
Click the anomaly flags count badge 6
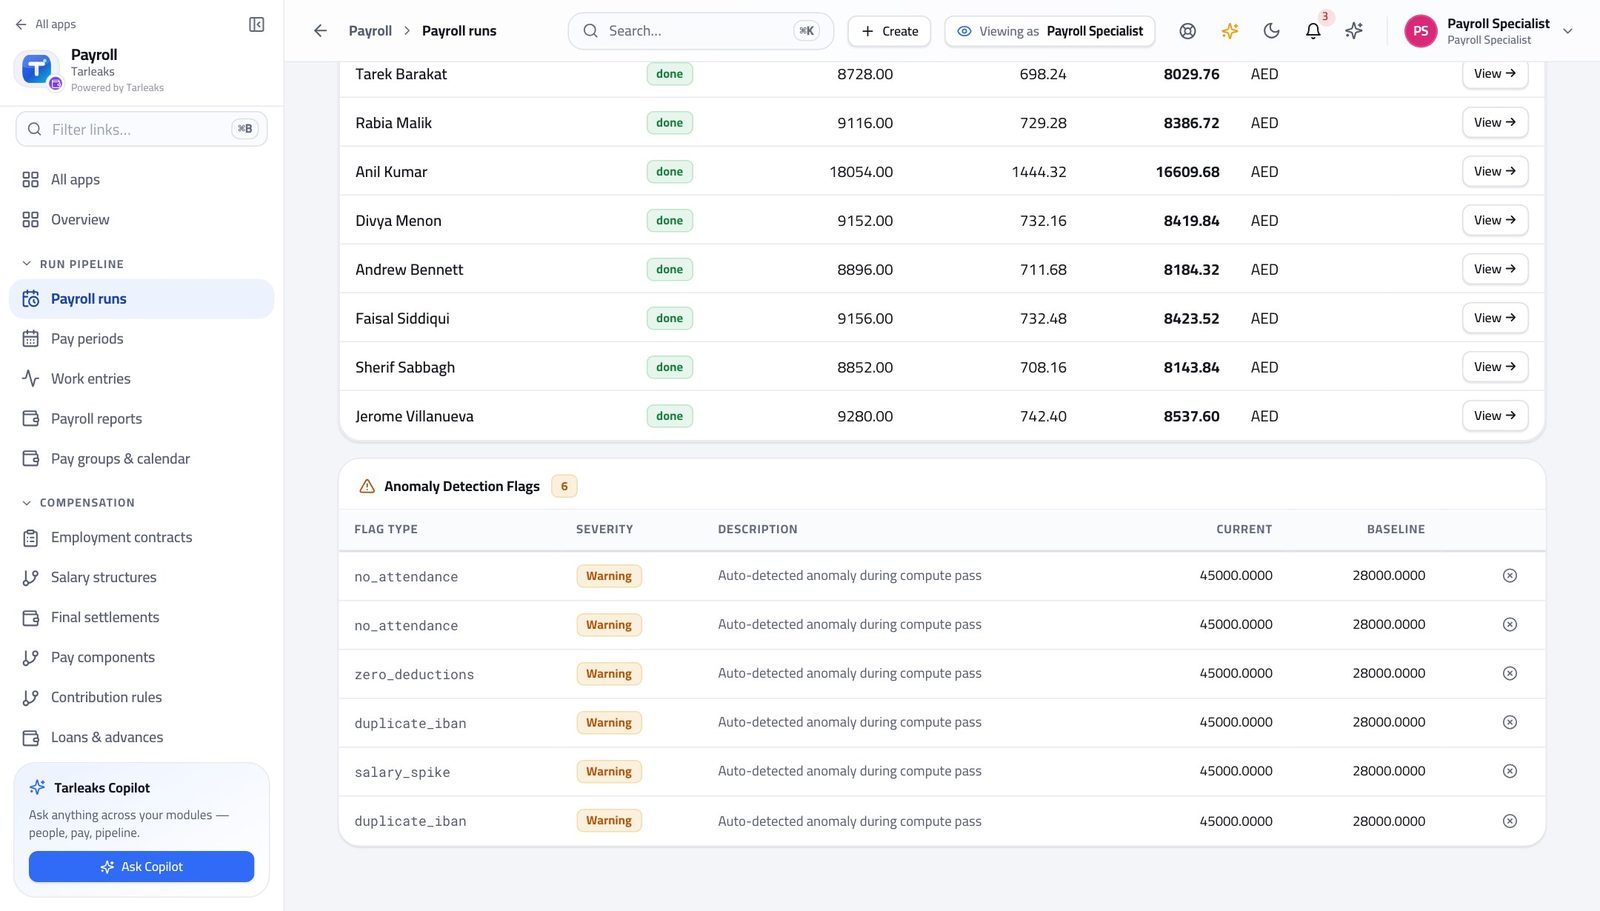(564, 486)
